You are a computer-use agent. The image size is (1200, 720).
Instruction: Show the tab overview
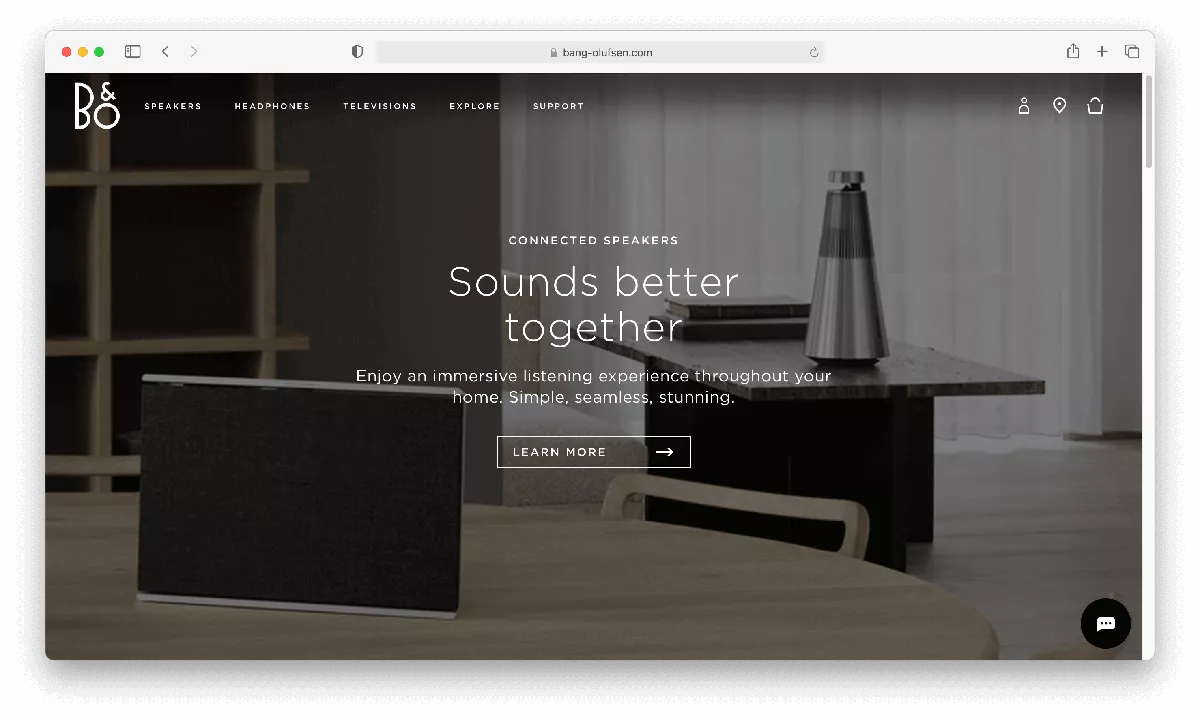(1132, 51)
